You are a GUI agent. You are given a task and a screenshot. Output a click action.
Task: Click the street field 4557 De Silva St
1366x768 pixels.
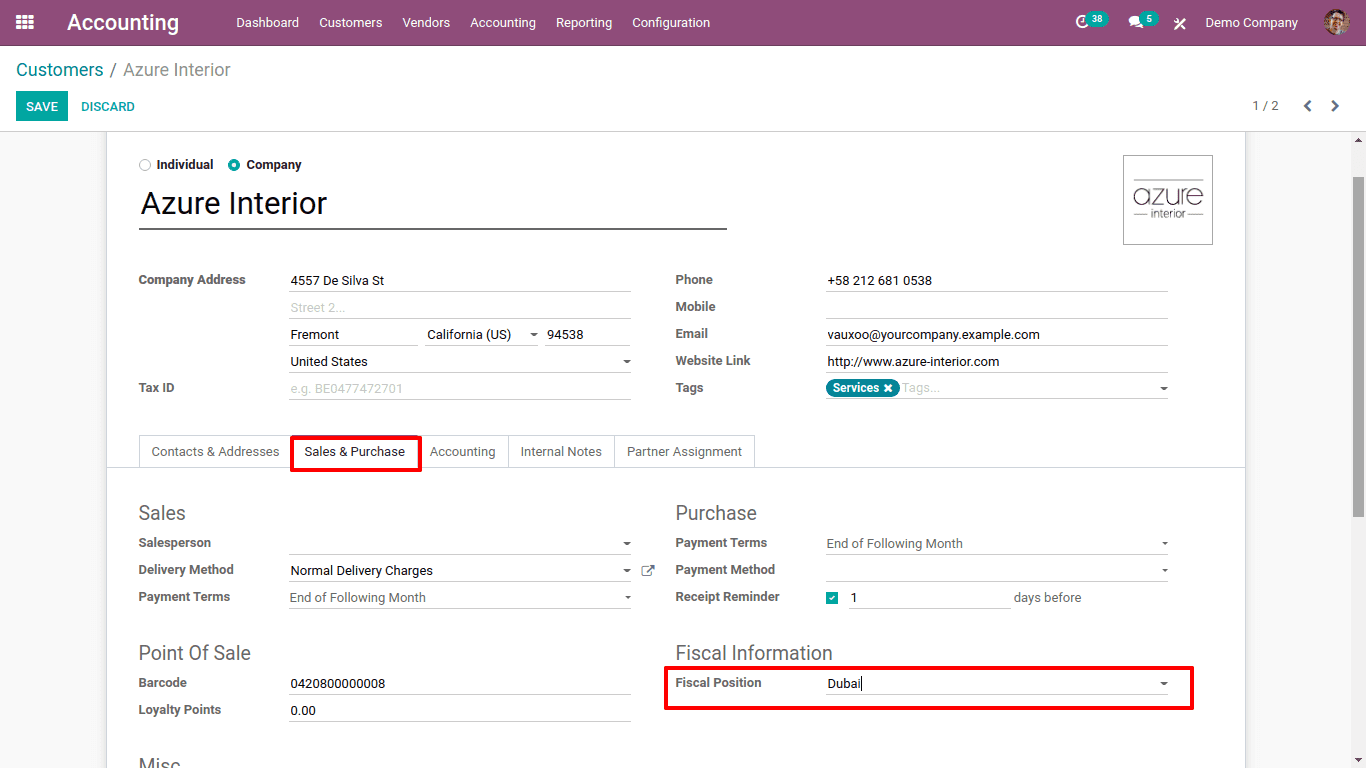pyautogui.click(x=460, y=281)
